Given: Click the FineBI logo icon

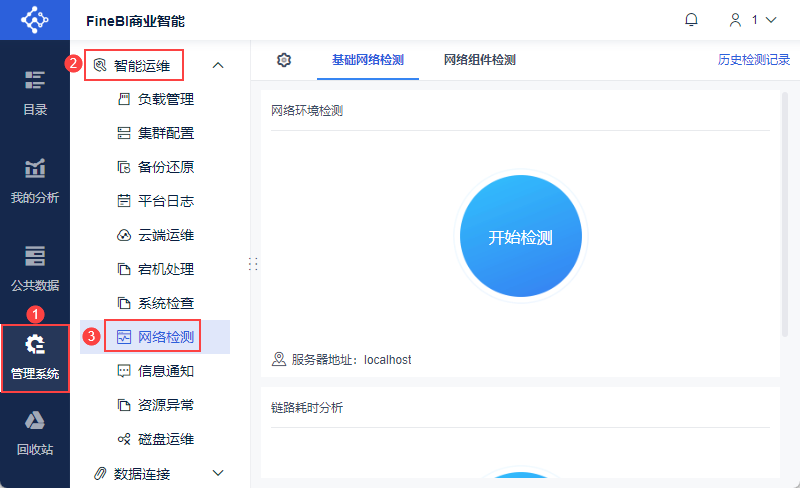Looking at the screenshot, I should pos(35,20).
